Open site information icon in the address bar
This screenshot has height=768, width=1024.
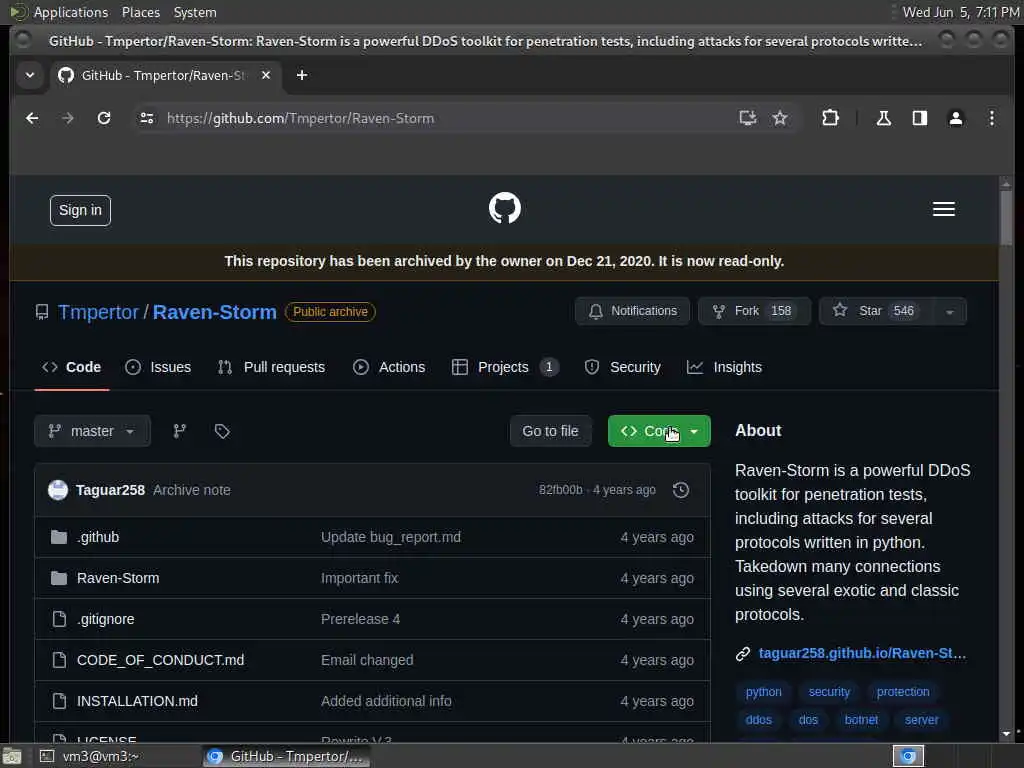147,118
